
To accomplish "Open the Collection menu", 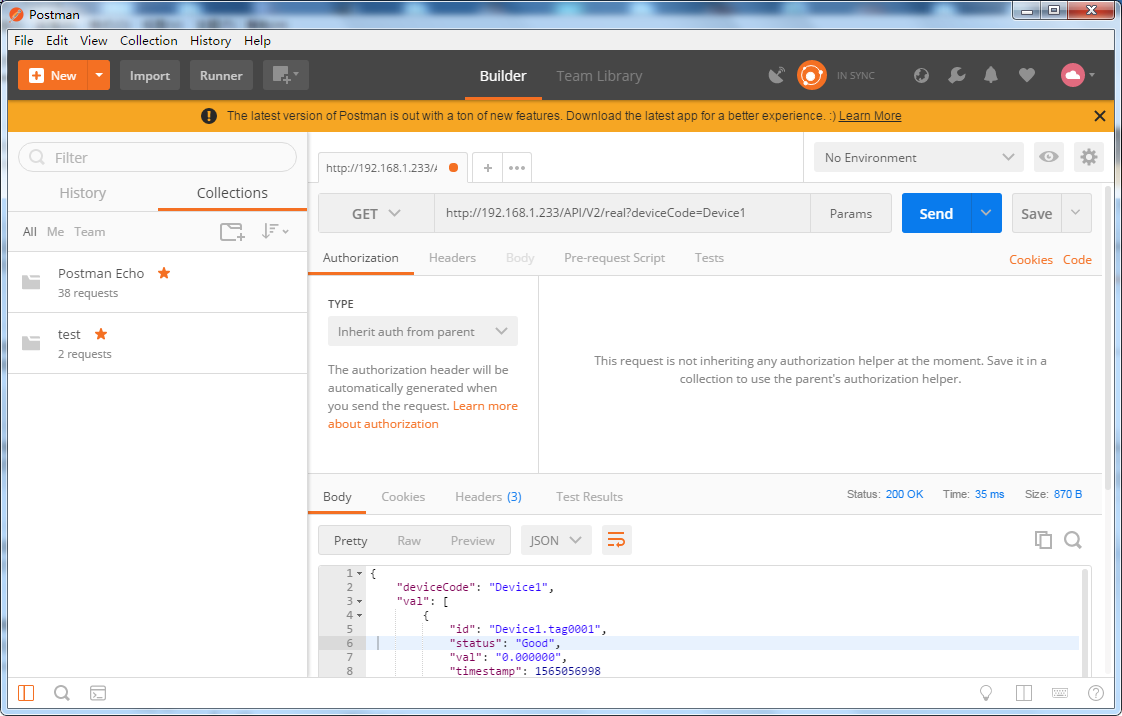I will pyautogui.click(x=149, y=41).
